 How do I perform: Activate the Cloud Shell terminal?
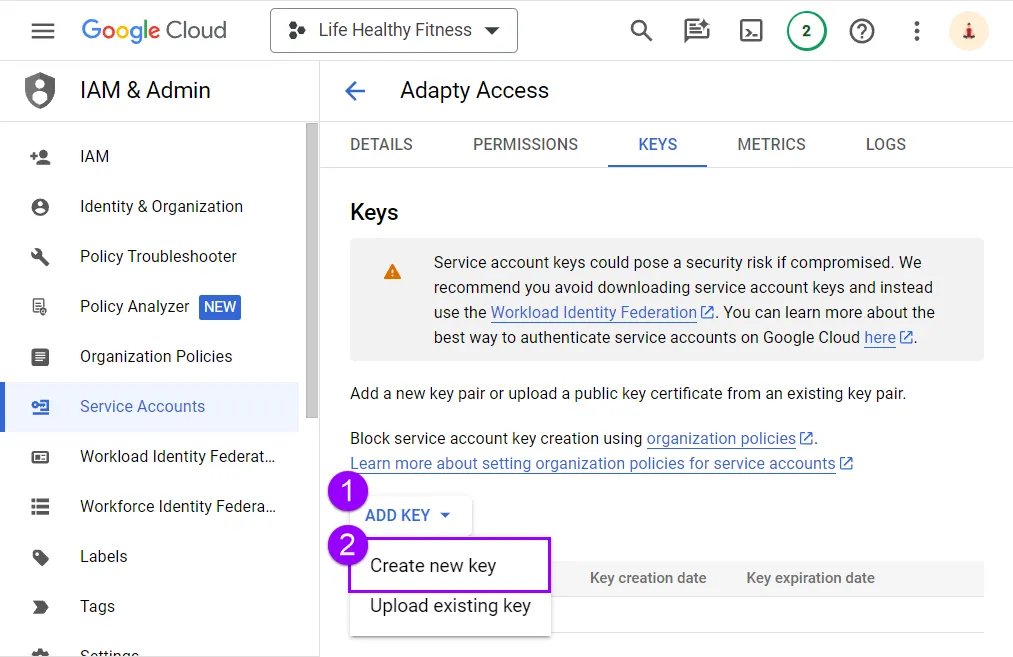click(751, 31)
